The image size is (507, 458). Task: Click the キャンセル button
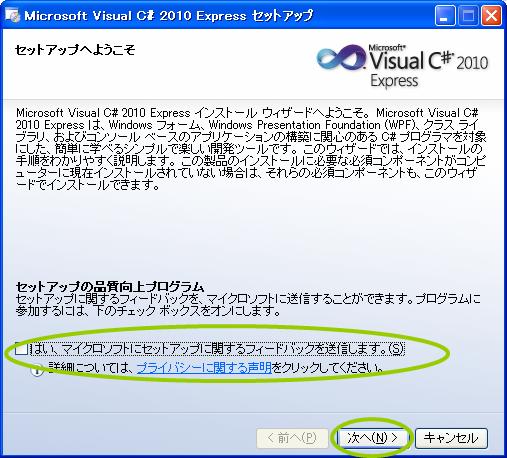coord(451,438)
